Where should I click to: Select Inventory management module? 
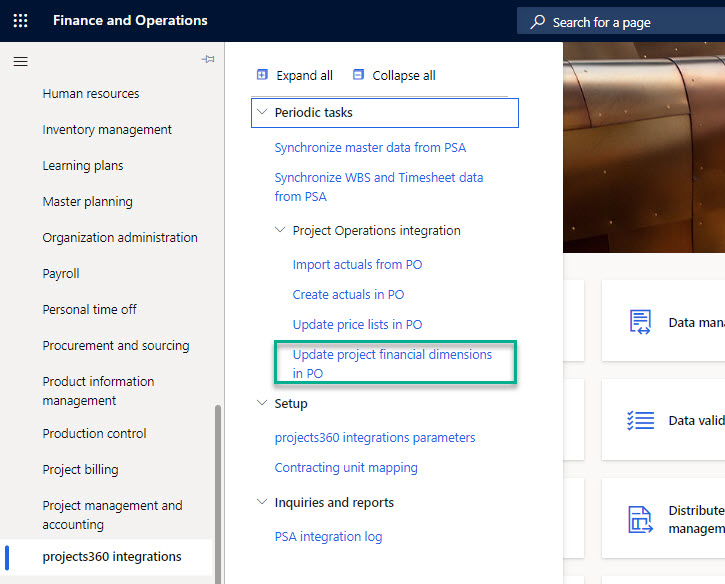[x=107, y=129]
